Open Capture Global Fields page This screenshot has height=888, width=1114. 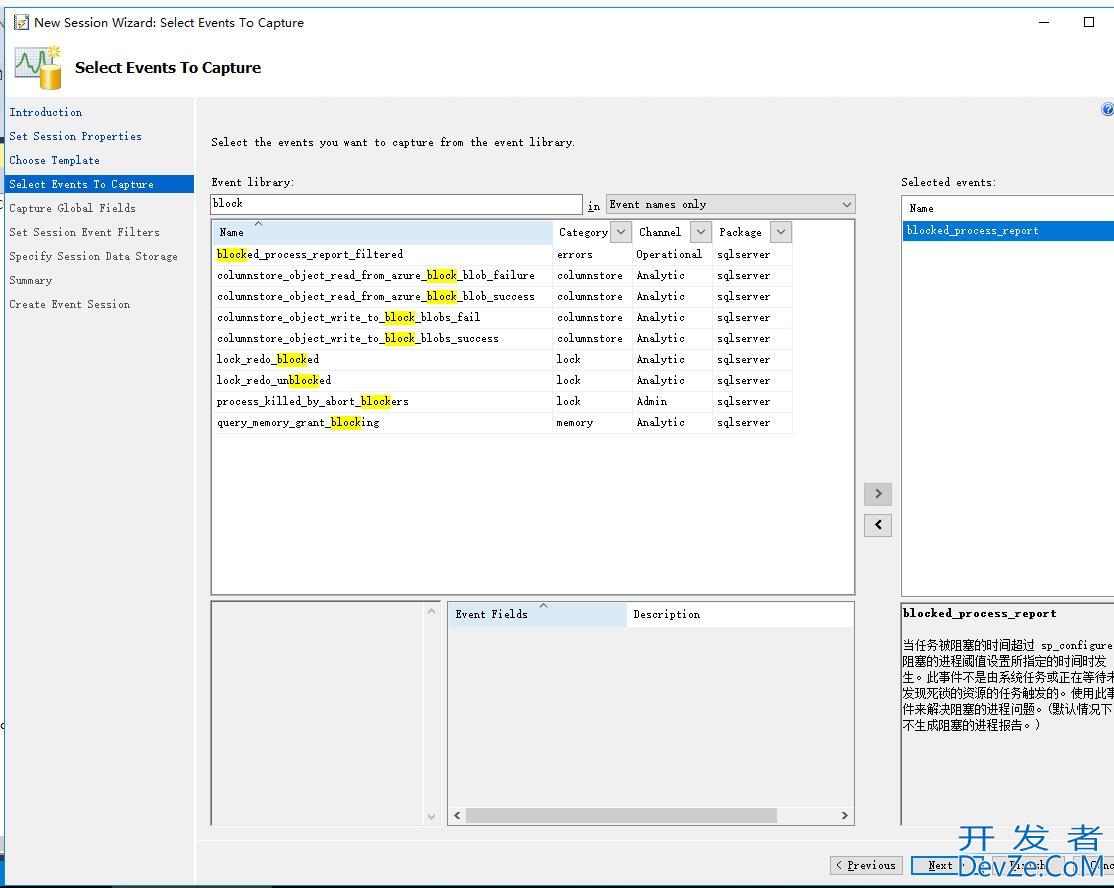tap(72, 208)
